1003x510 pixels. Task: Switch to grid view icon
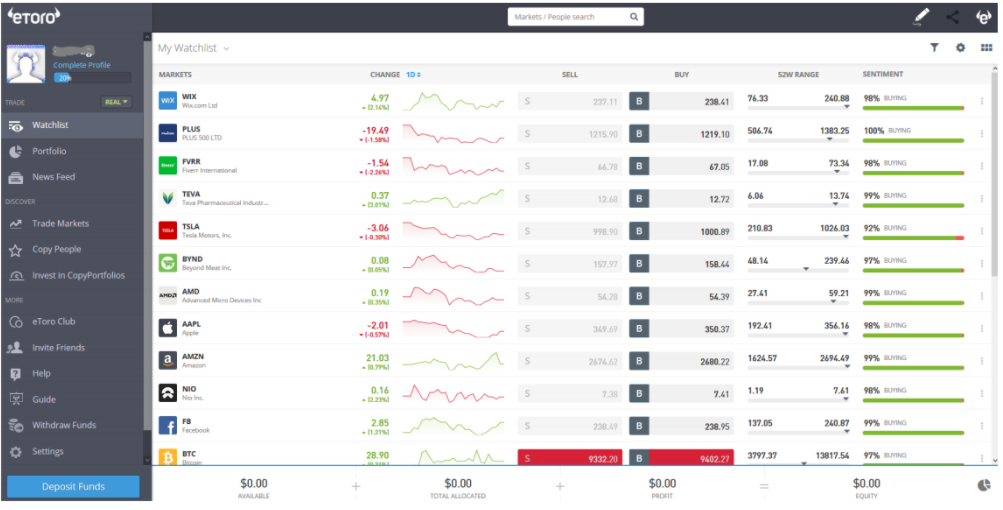point(986,47)
